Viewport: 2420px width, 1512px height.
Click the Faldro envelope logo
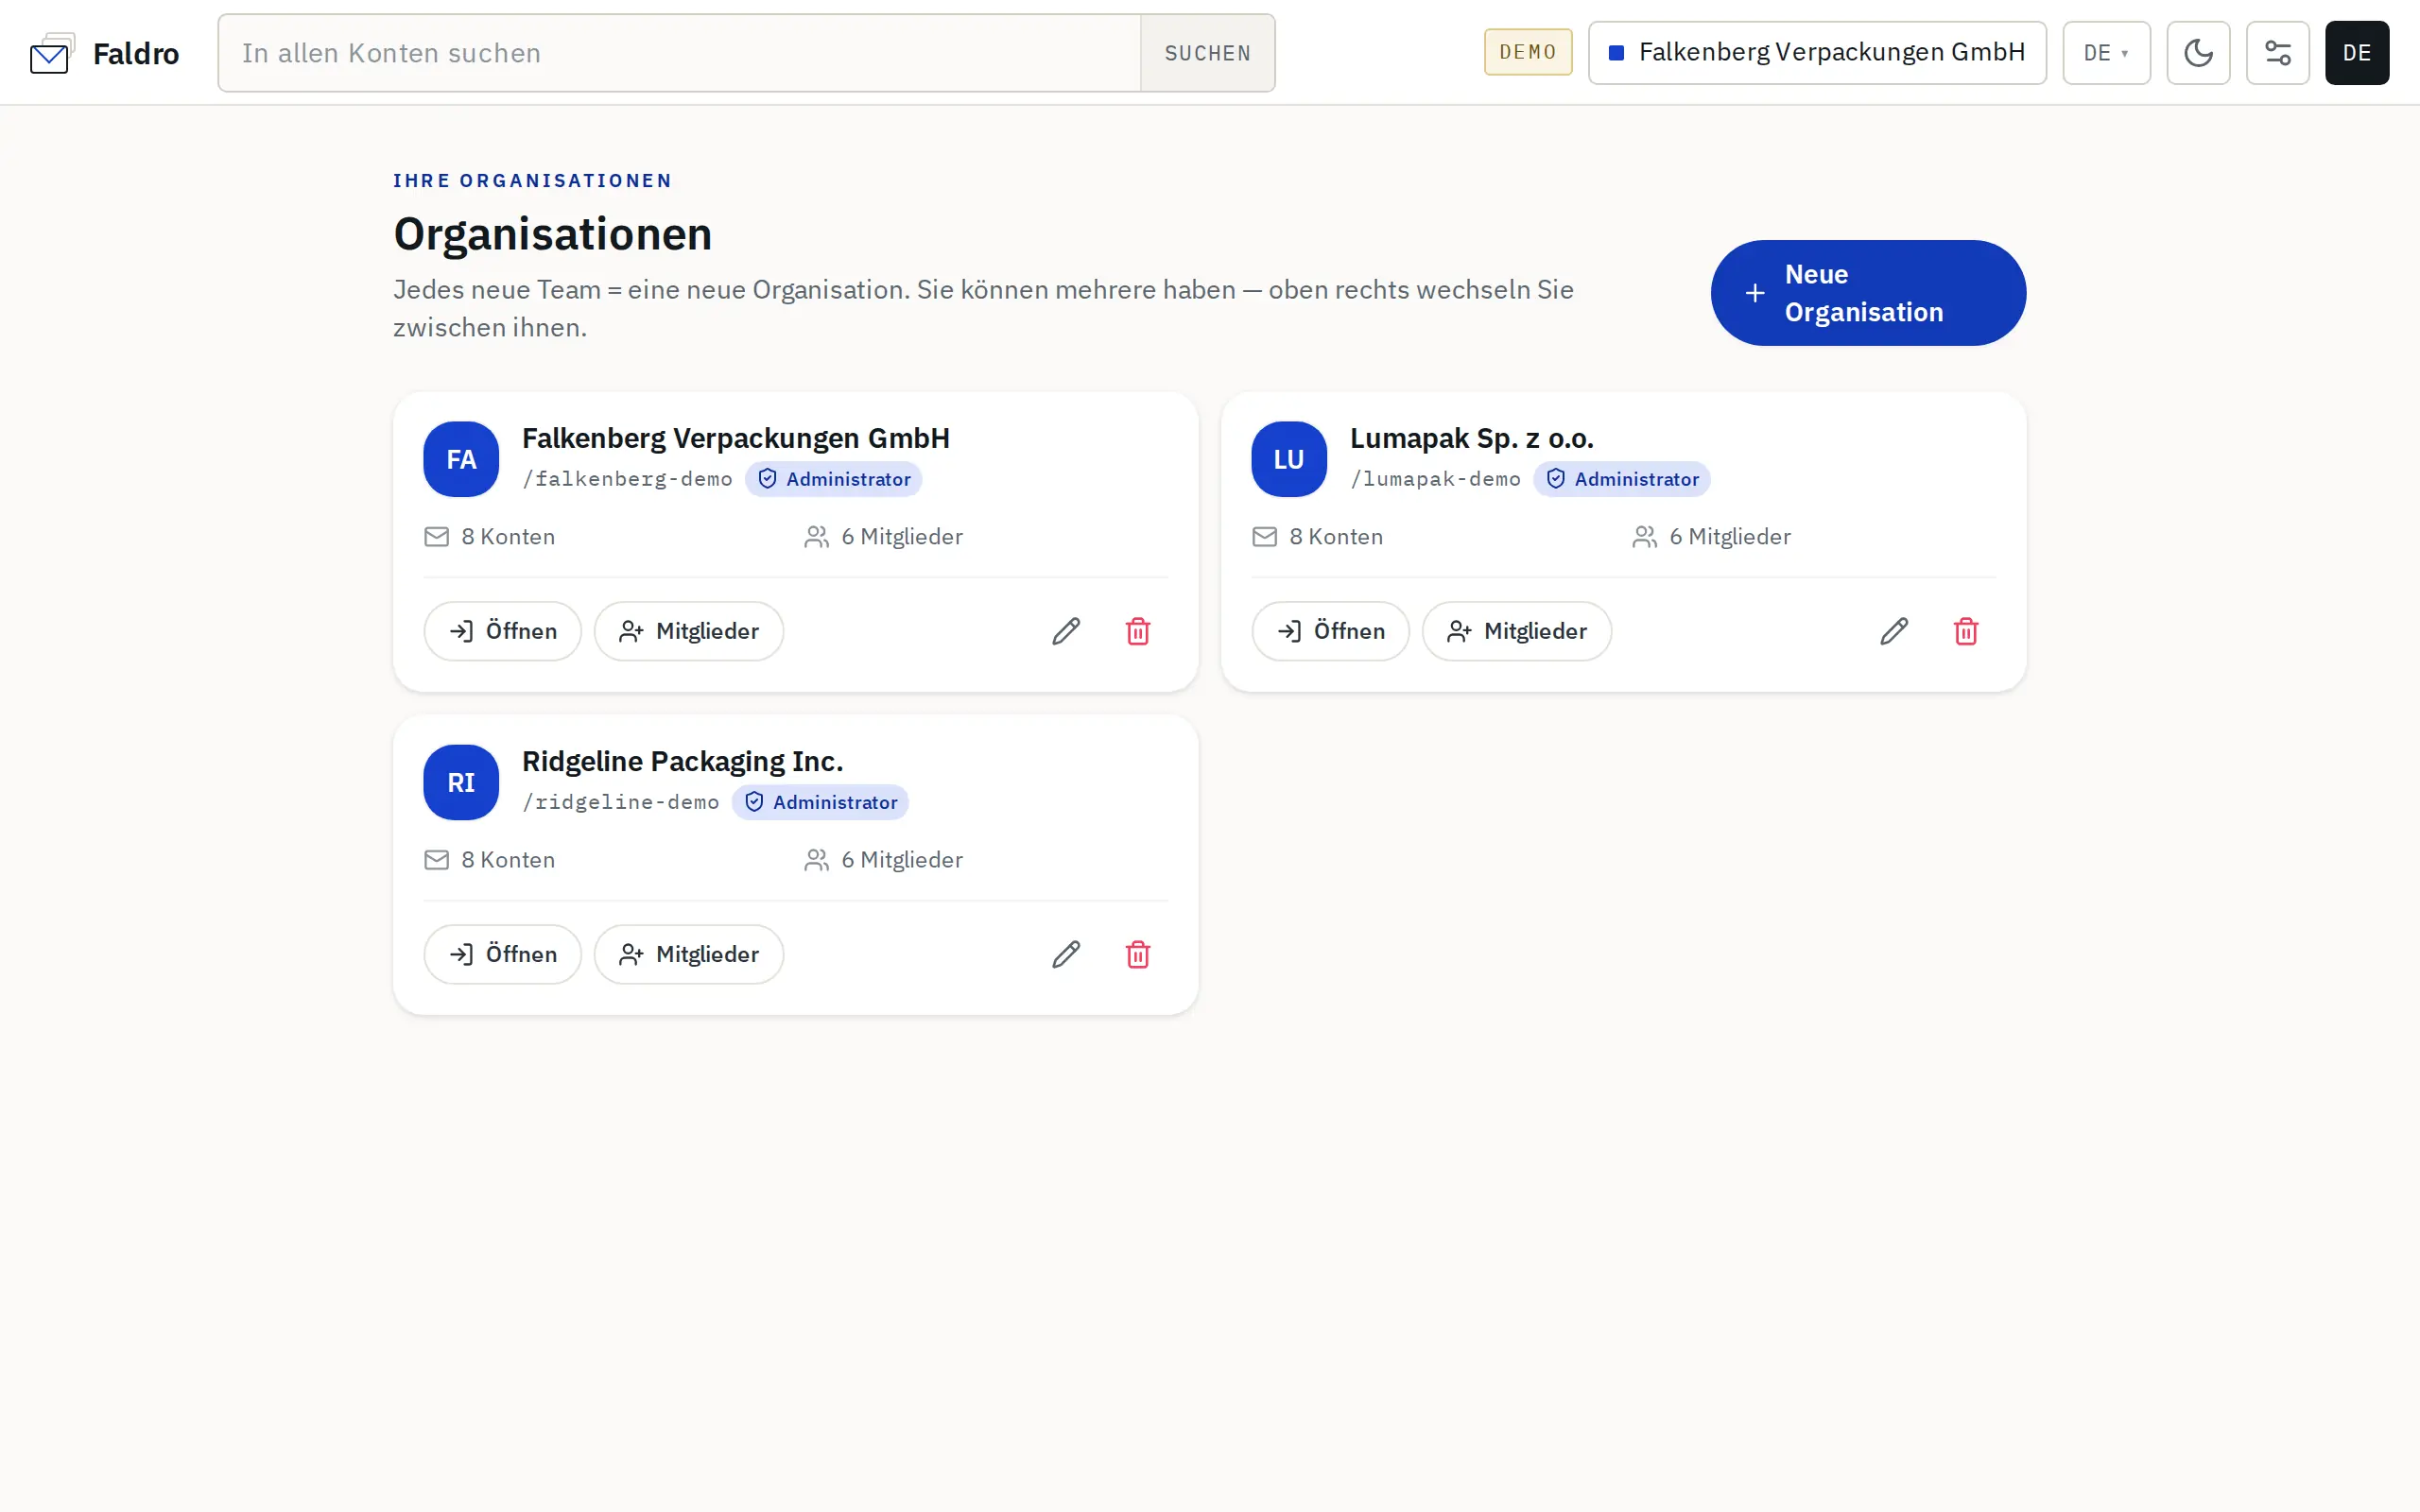[x=52, y=53]
